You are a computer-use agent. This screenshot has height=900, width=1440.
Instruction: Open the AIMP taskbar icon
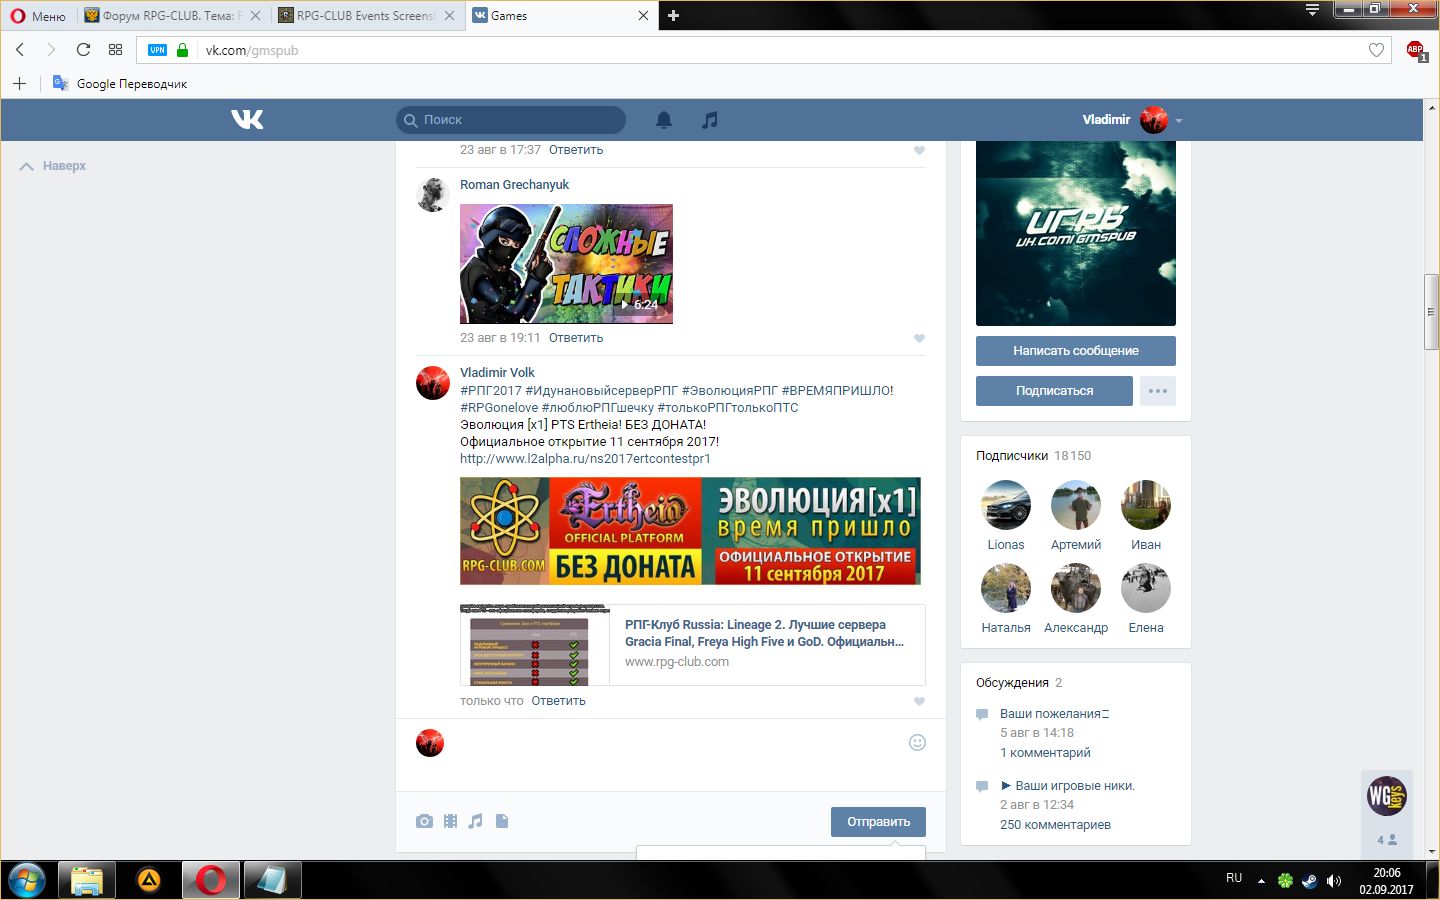[x=149, y=880]
